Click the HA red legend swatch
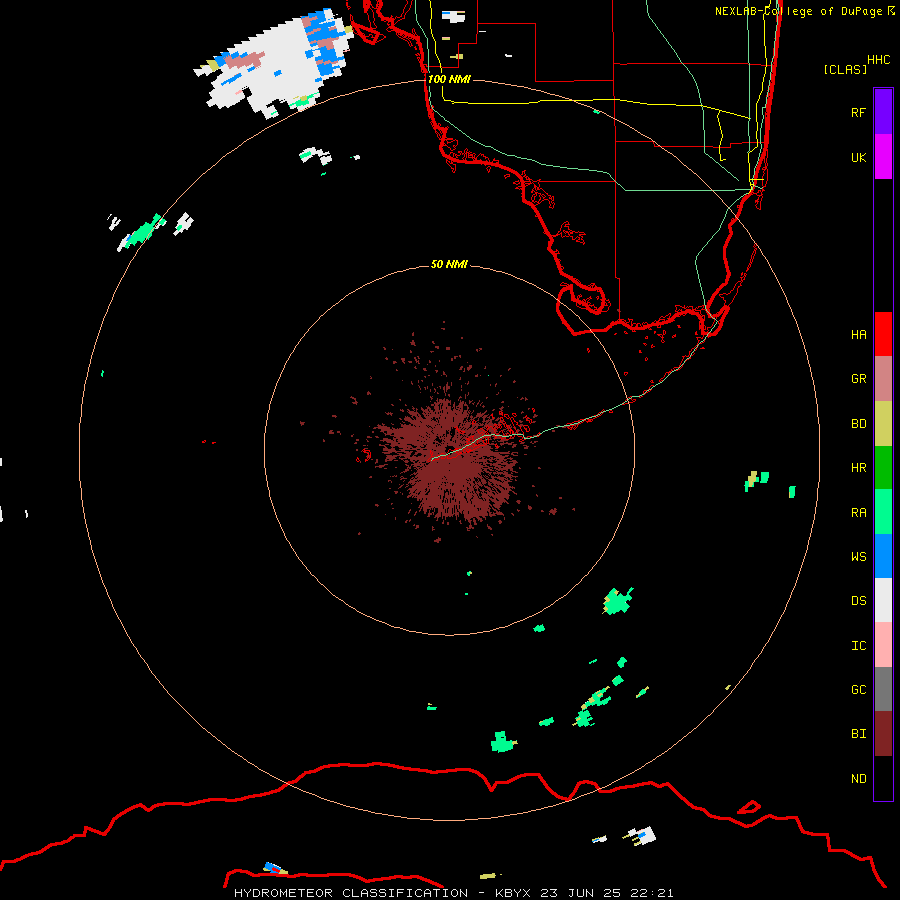Screen dimensions: 900x900 883,334
